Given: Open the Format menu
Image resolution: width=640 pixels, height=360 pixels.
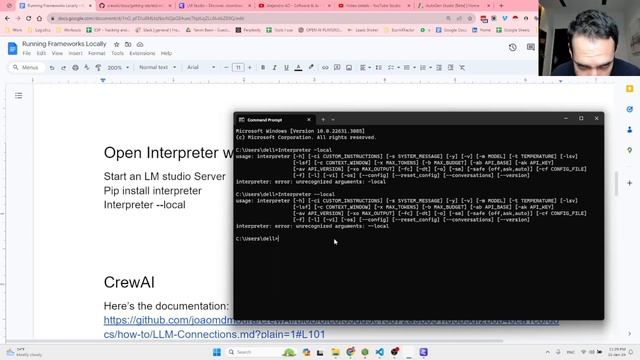Looking at the screenshot, I should pyautogui.click(x=97, y=53).
